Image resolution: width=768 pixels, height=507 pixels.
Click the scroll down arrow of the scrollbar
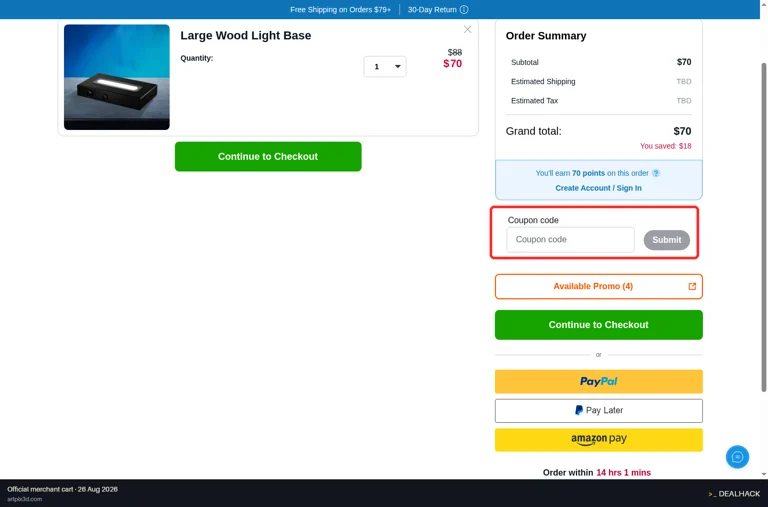click(x=764, y=474)
